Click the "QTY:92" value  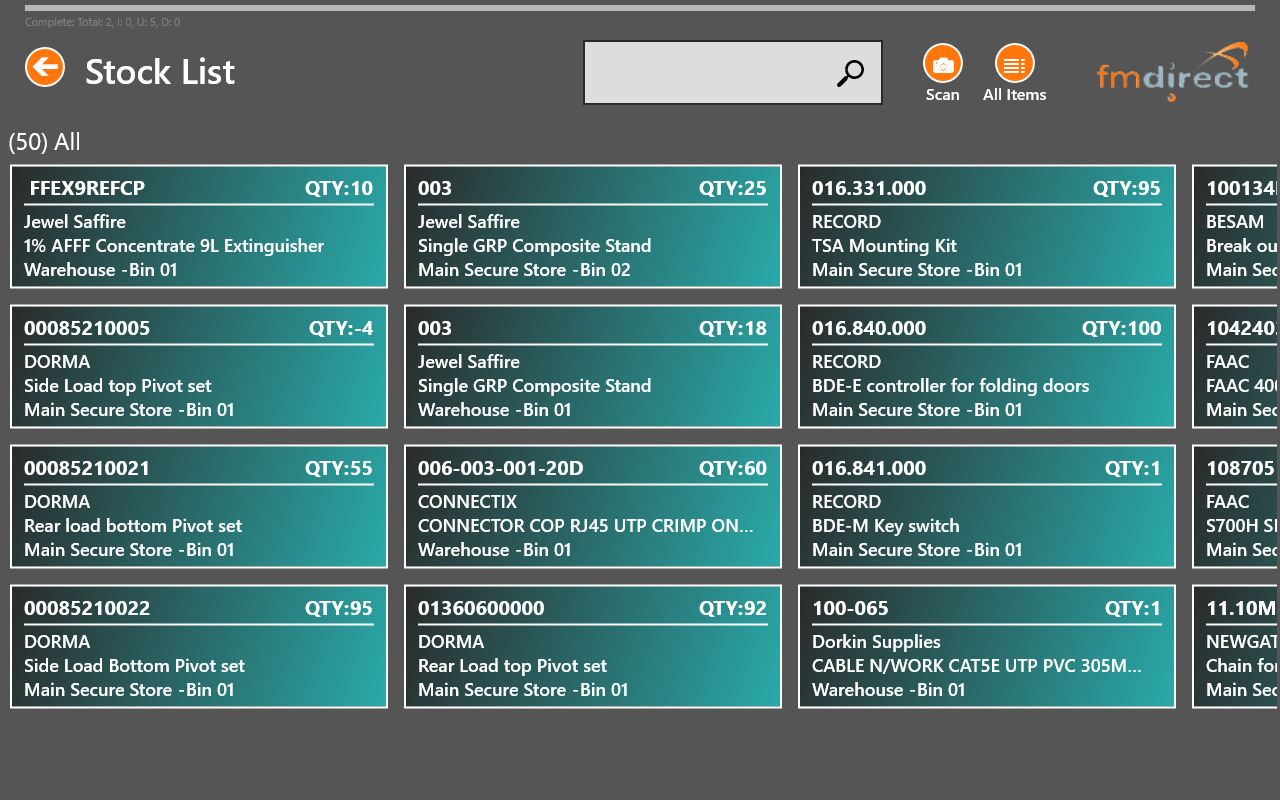[x=733, y=608]
